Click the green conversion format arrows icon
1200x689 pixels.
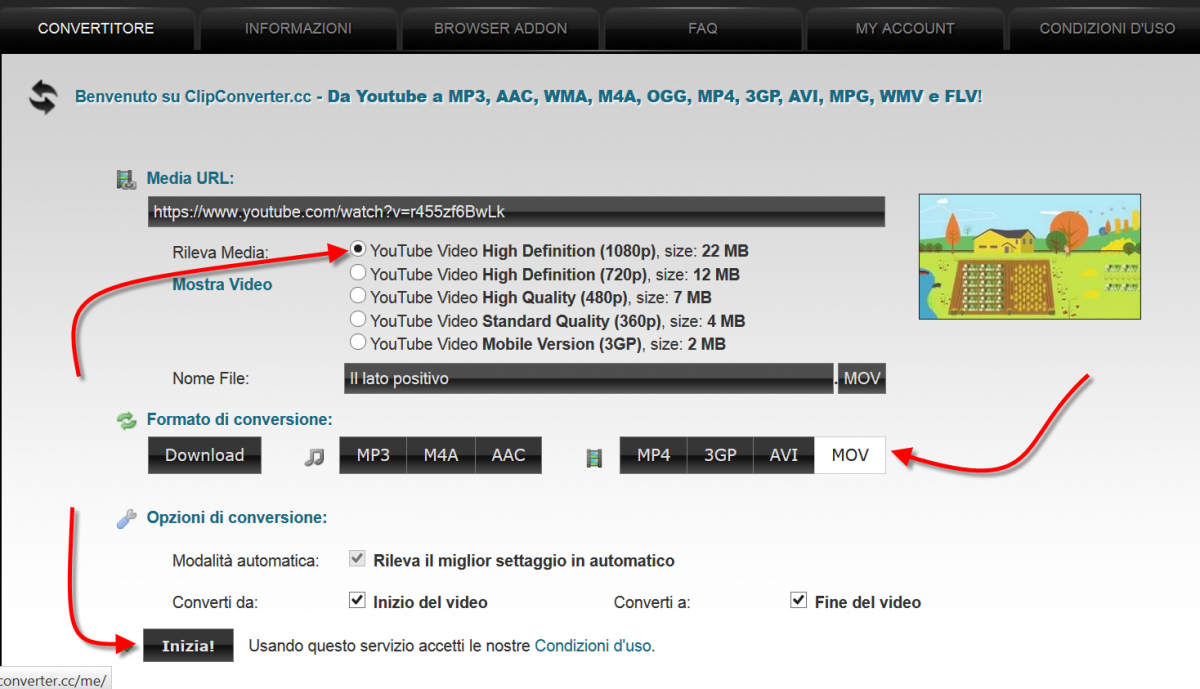pos(126,420)
